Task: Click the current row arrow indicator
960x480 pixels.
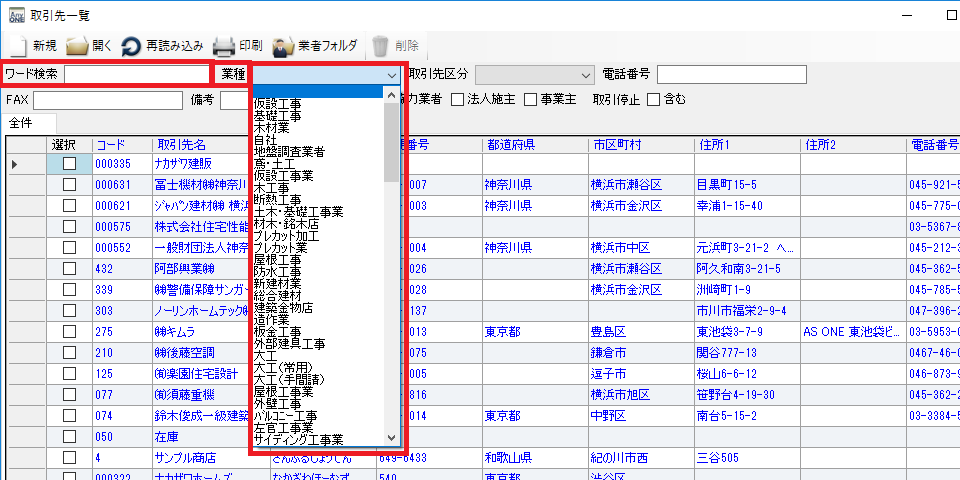Action: point(15,163)
